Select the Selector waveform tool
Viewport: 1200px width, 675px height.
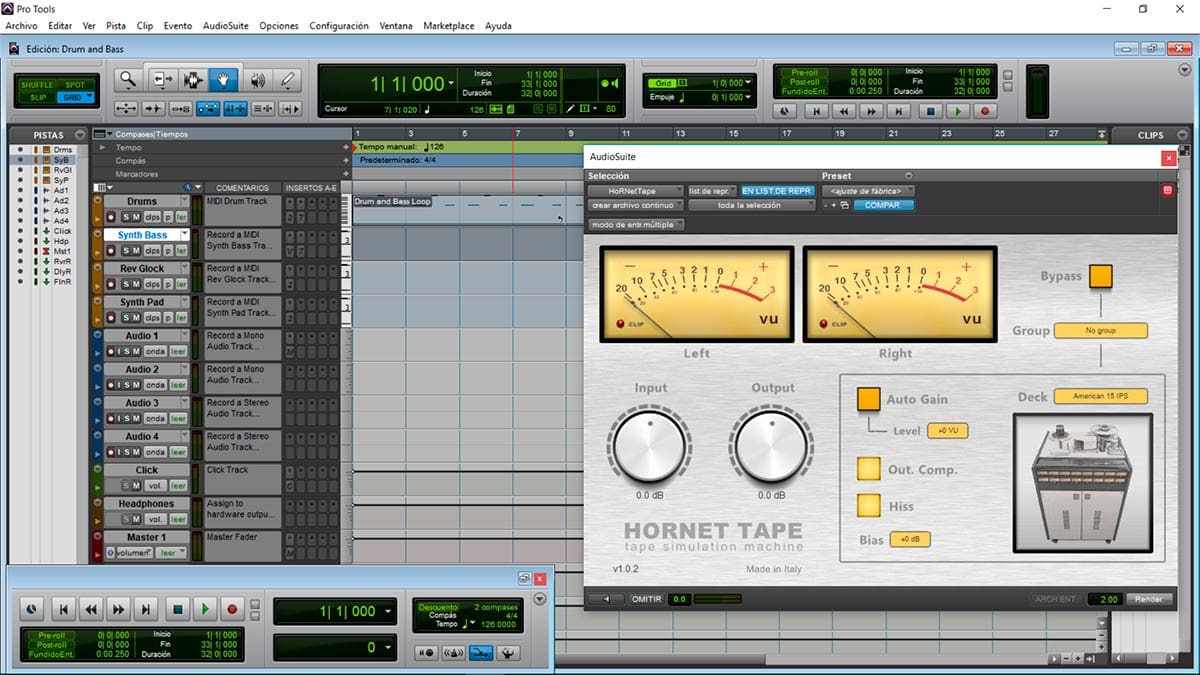point(192,80)
